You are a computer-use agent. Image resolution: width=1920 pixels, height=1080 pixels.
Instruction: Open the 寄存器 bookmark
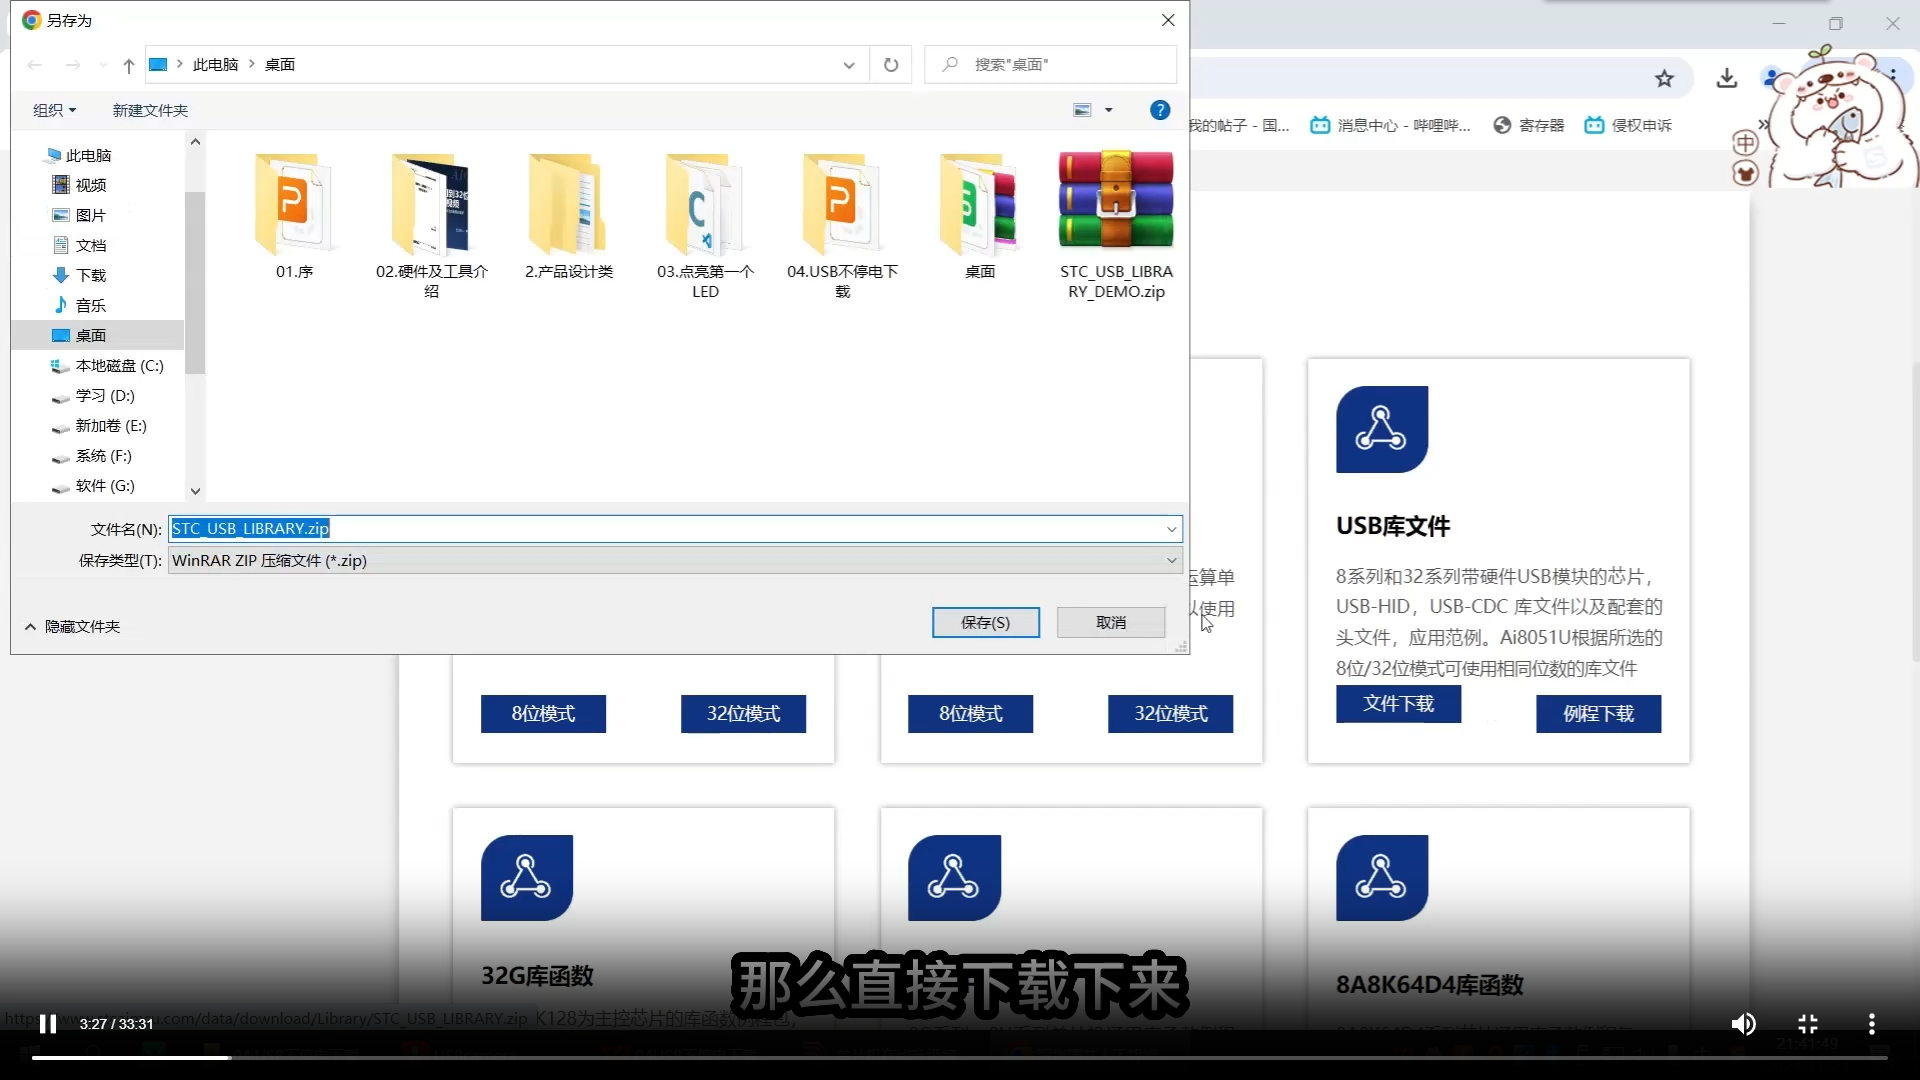[x=1528, y=125]
